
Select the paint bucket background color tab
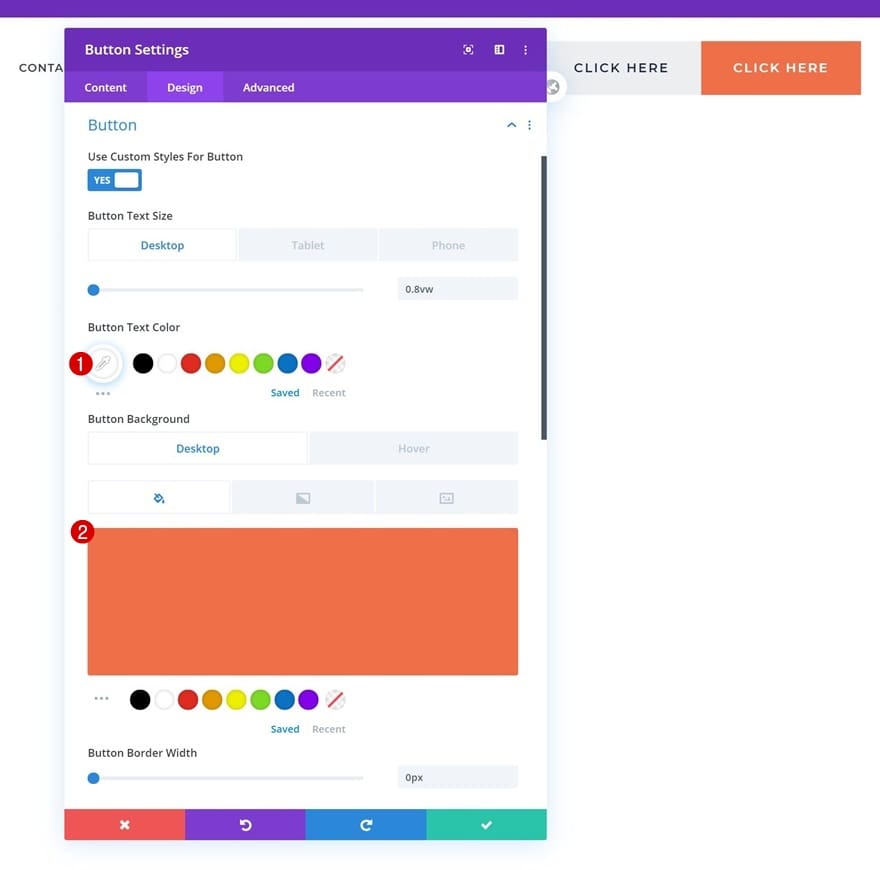[159, 498]
